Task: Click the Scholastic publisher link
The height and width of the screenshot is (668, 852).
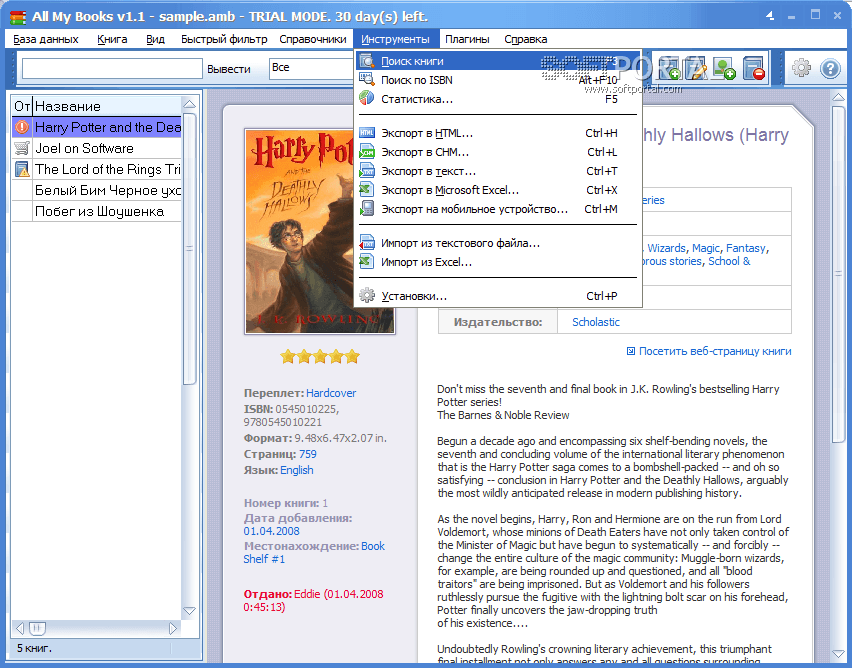Action: (x=596, y=322)
